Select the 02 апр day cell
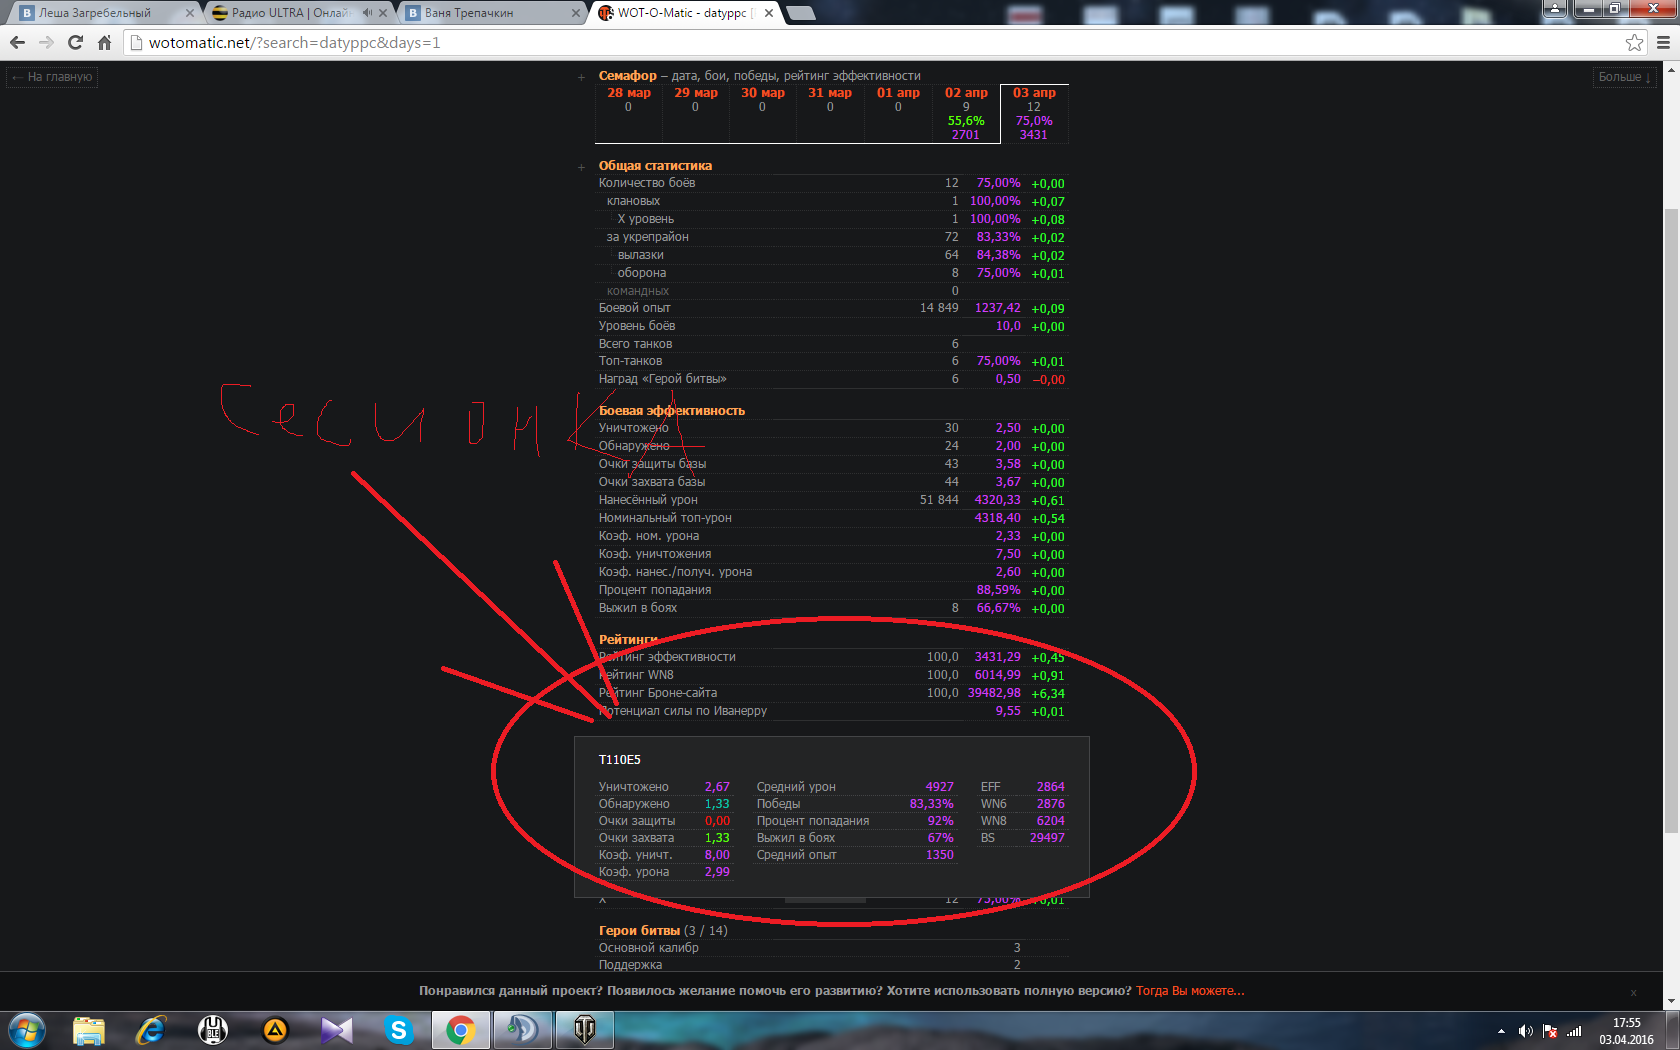The width and height of the screenshot is (1680, 1050). point(966,113)
